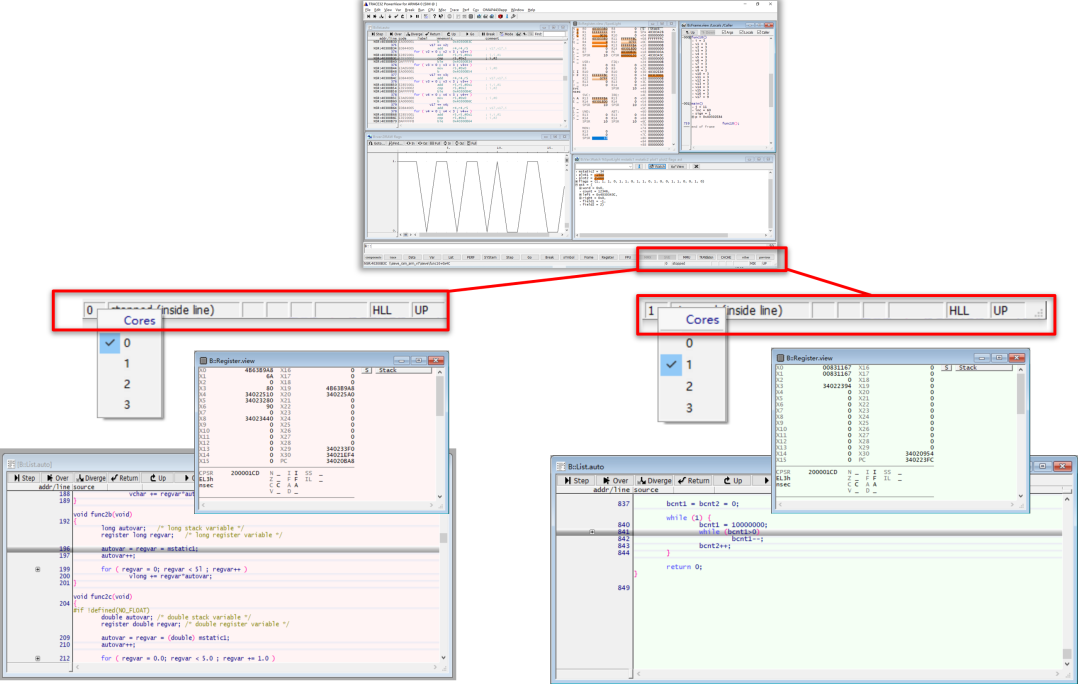Select checked core 0 in left Cores menu
The width and height of the screenshot is (1080, 684).
(x=125, y=343)
